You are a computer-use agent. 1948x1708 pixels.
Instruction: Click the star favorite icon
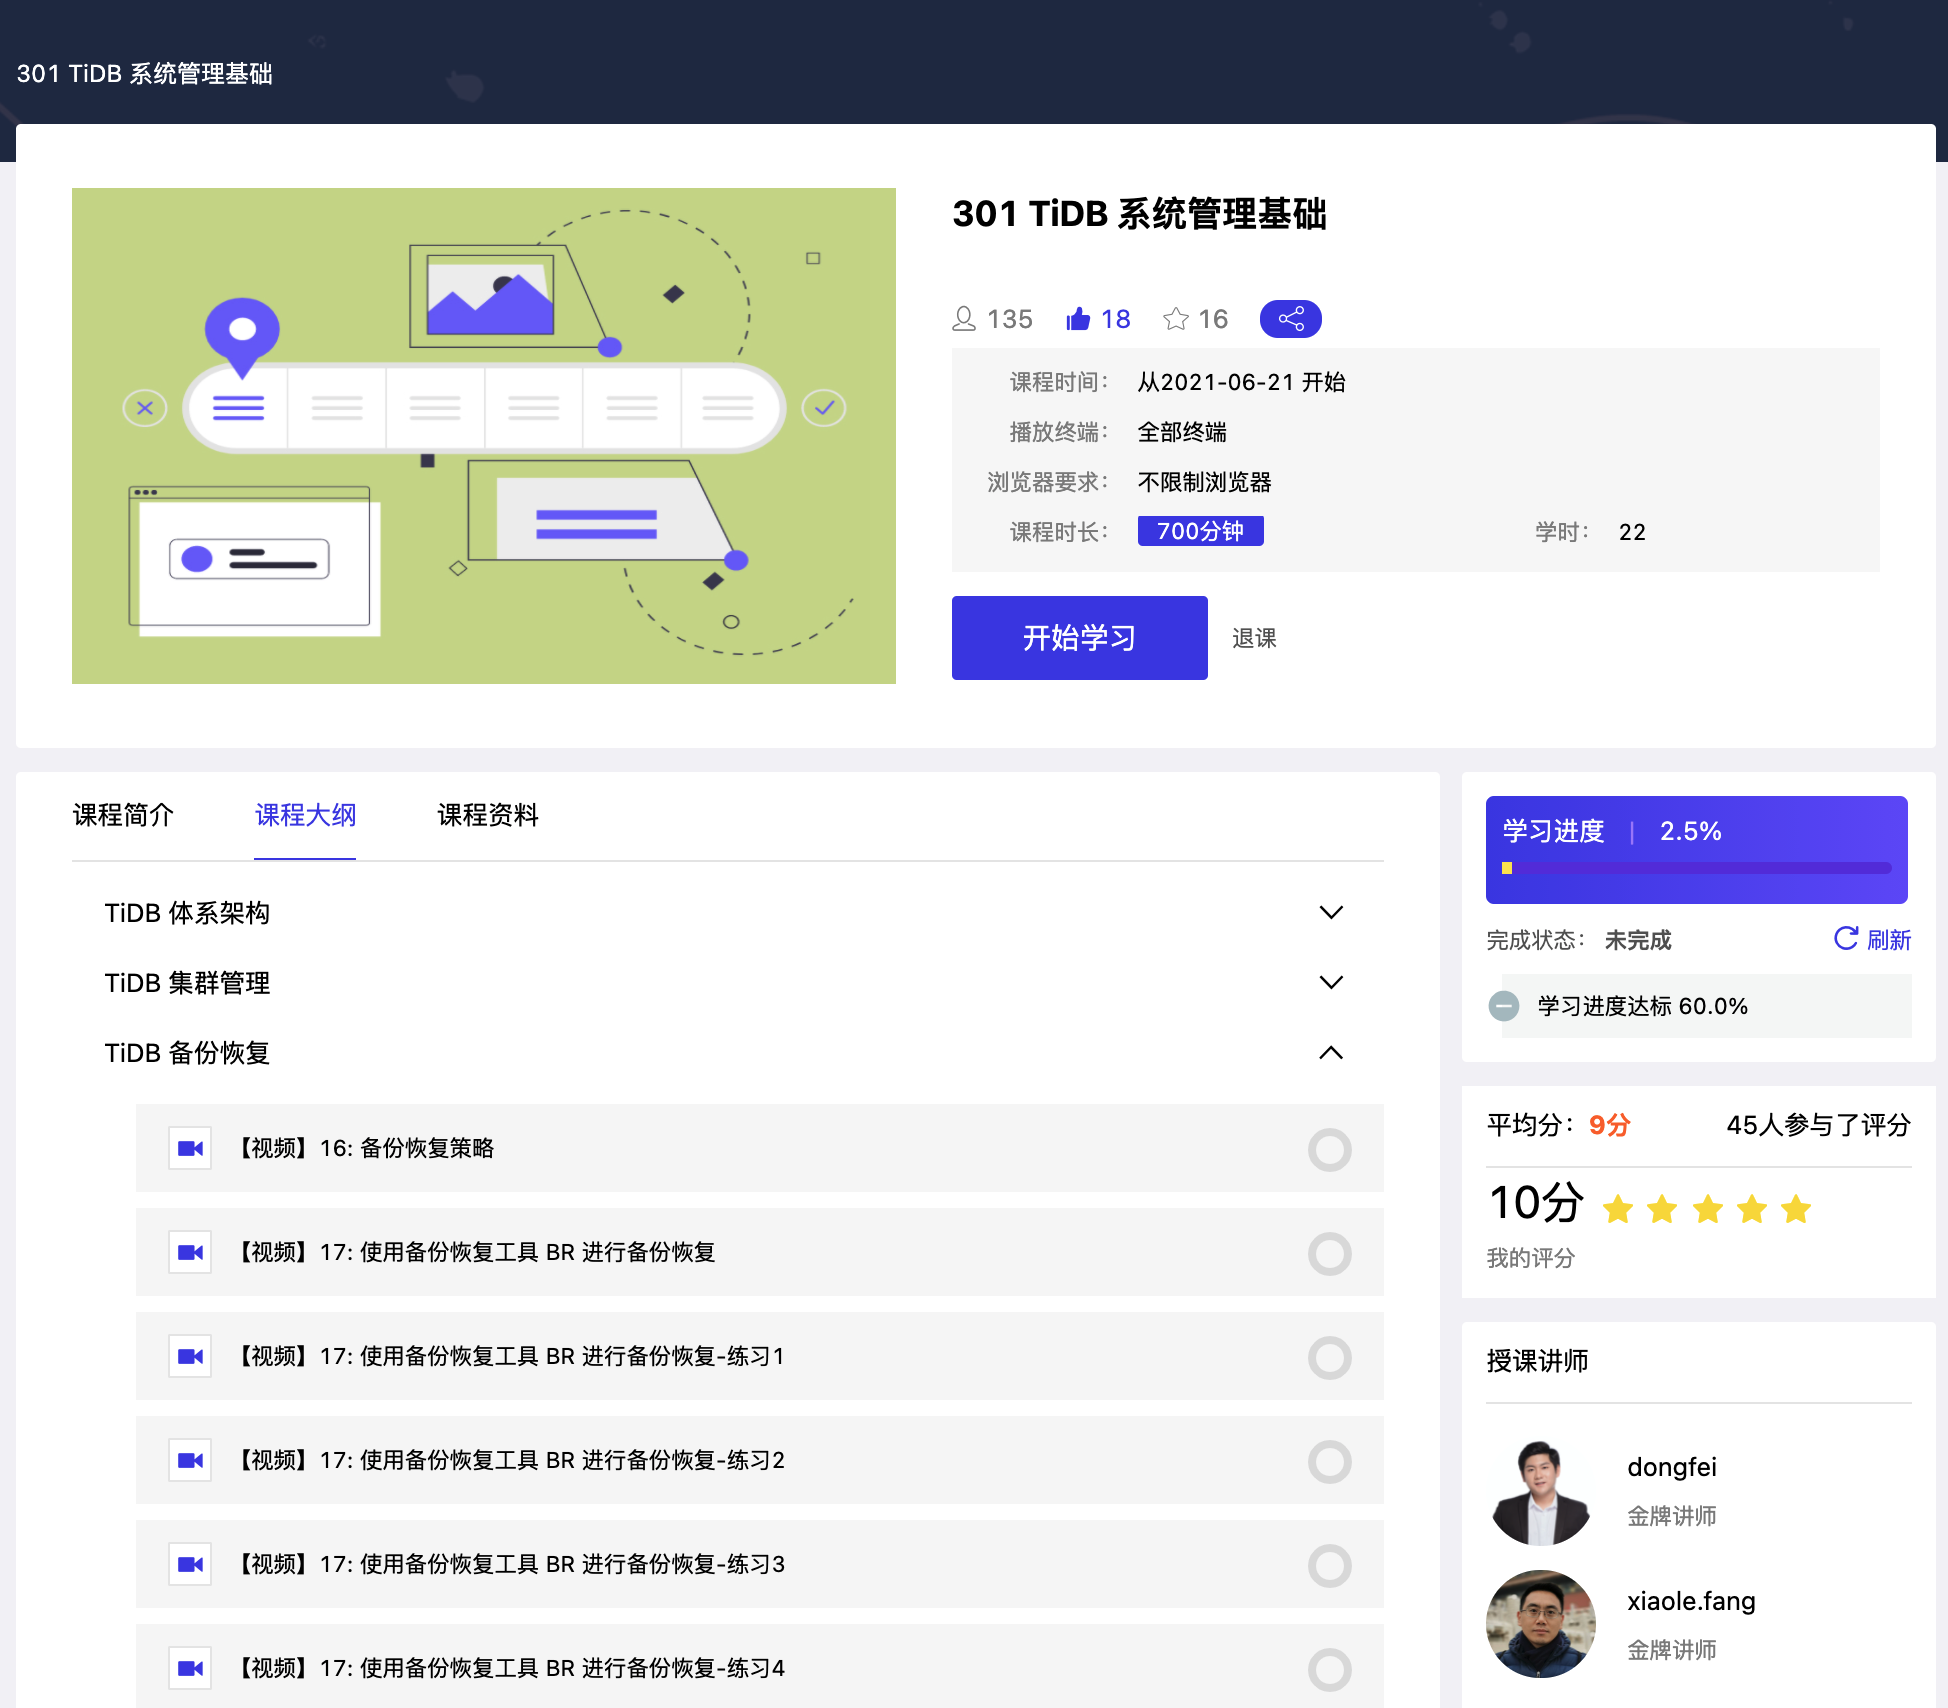[x=1176, y=319]
